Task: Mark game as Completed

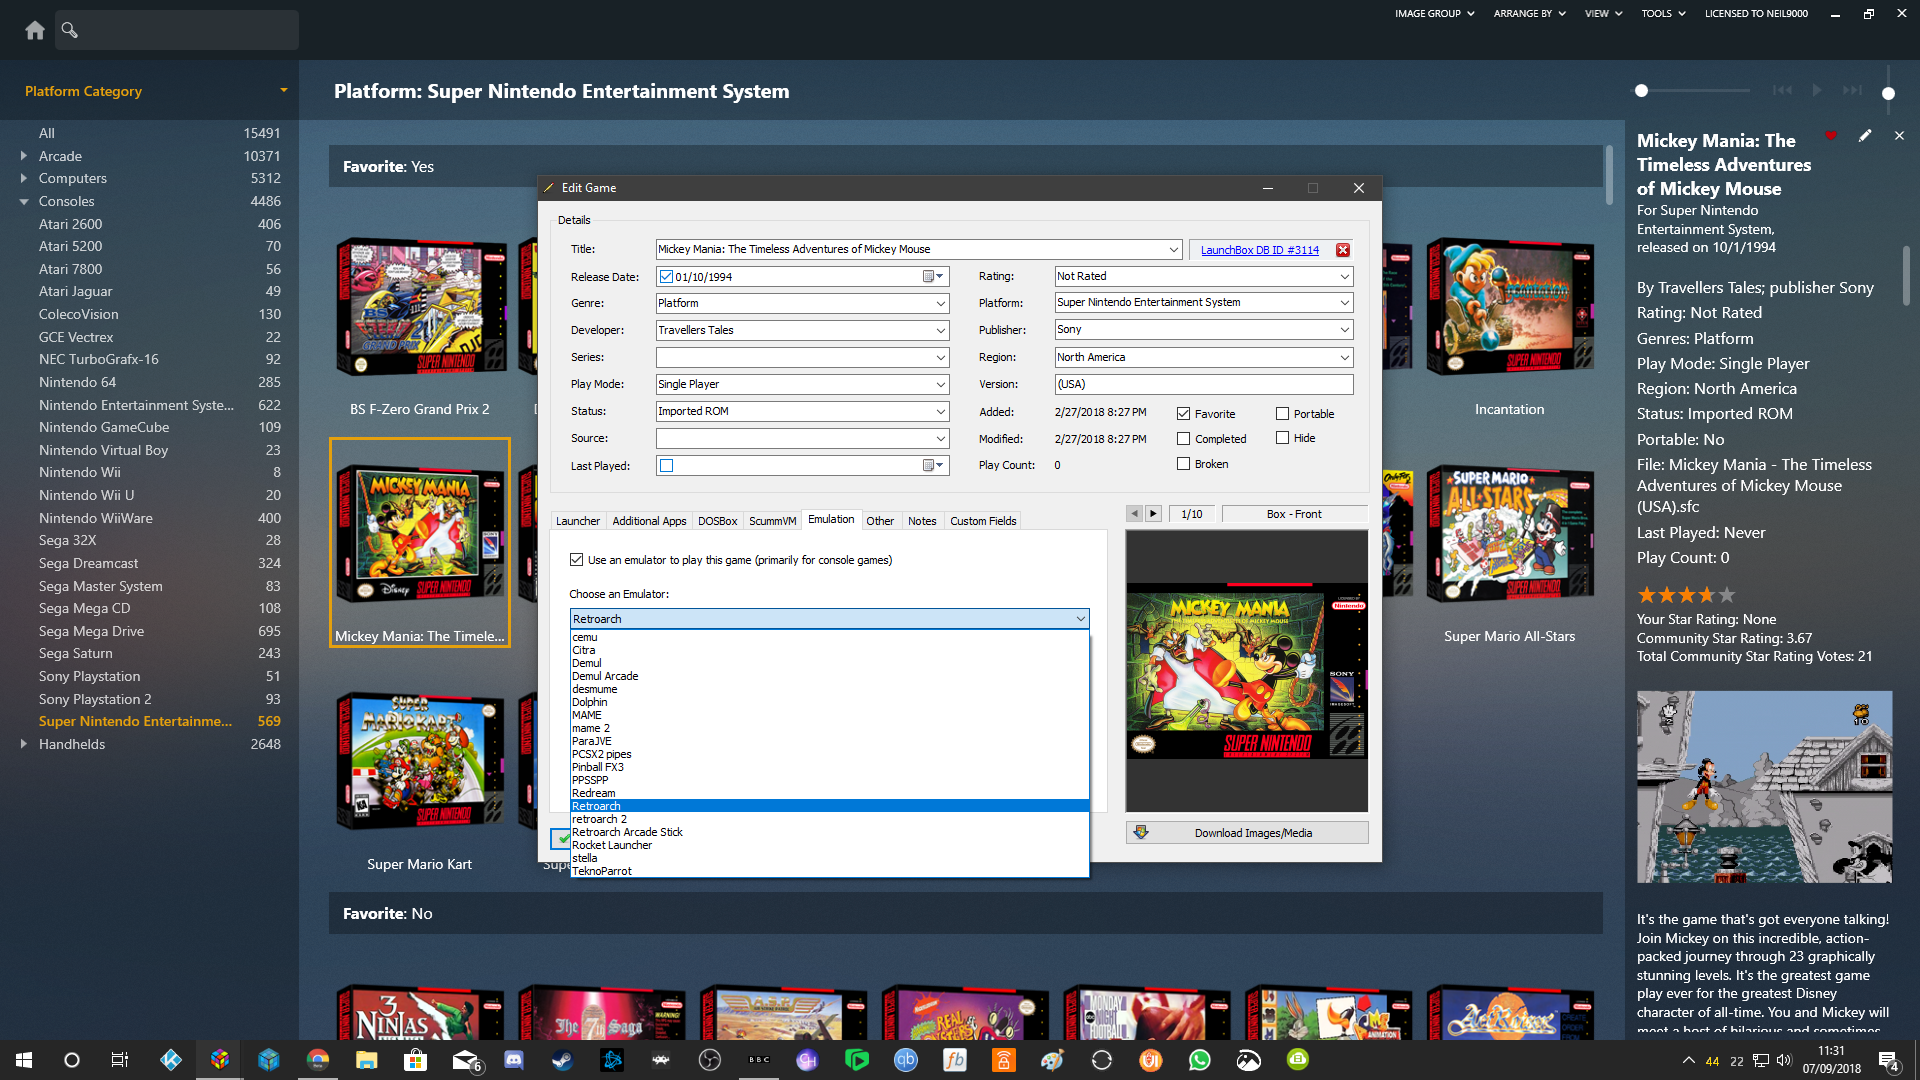Action: [x=1183, y=438]
